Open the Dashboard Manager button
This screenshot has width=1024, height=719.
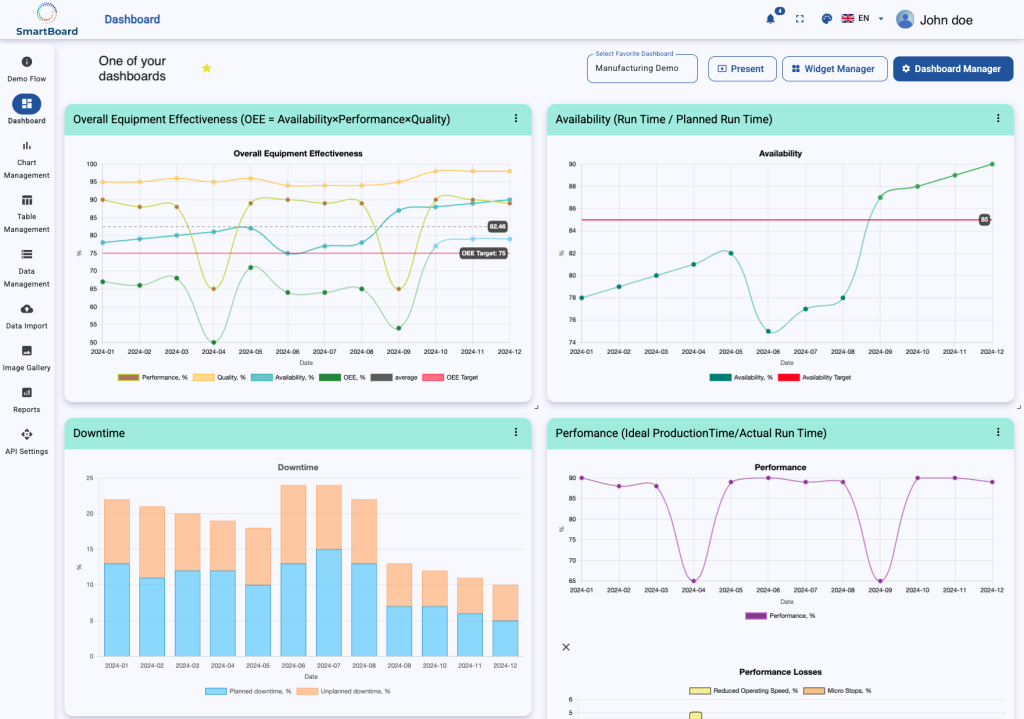pos(952,69)
